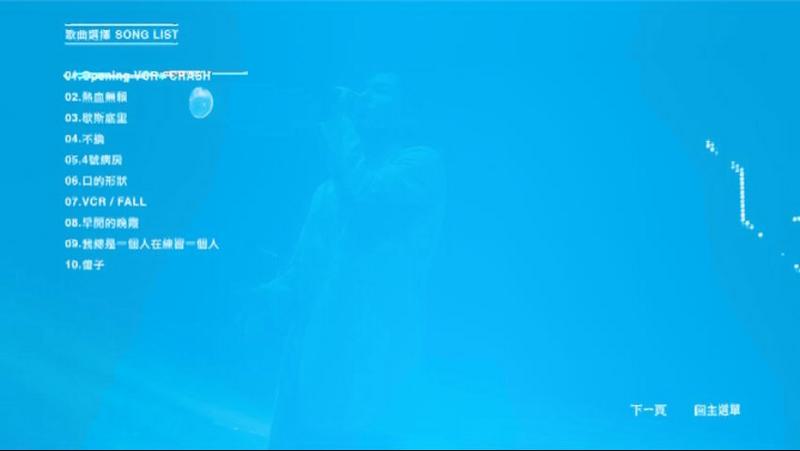Go to next page (下一頁)

click(x=648, y=410)
